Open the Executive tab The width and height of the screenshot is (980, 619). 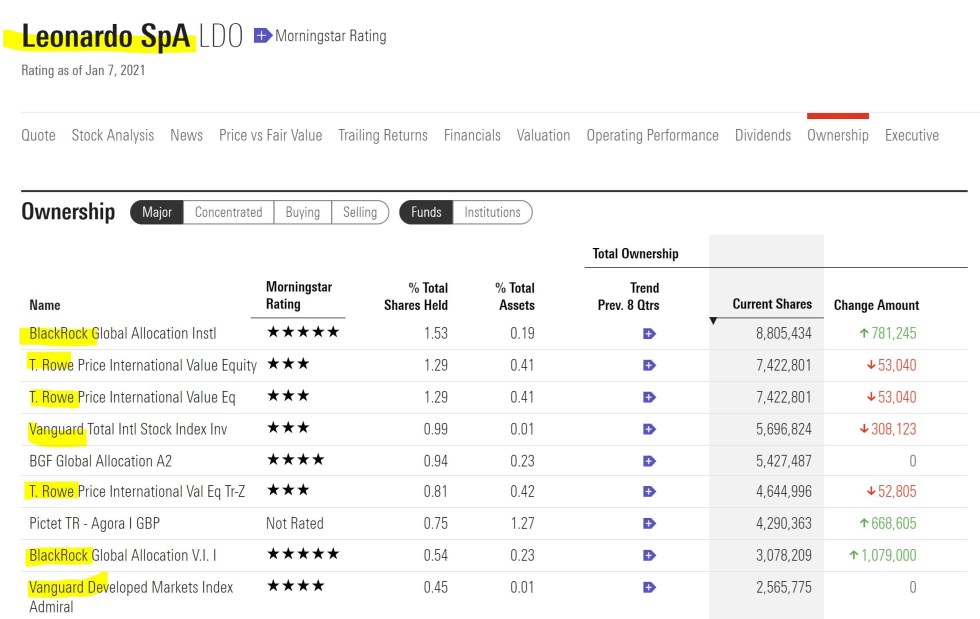[912, 135]
